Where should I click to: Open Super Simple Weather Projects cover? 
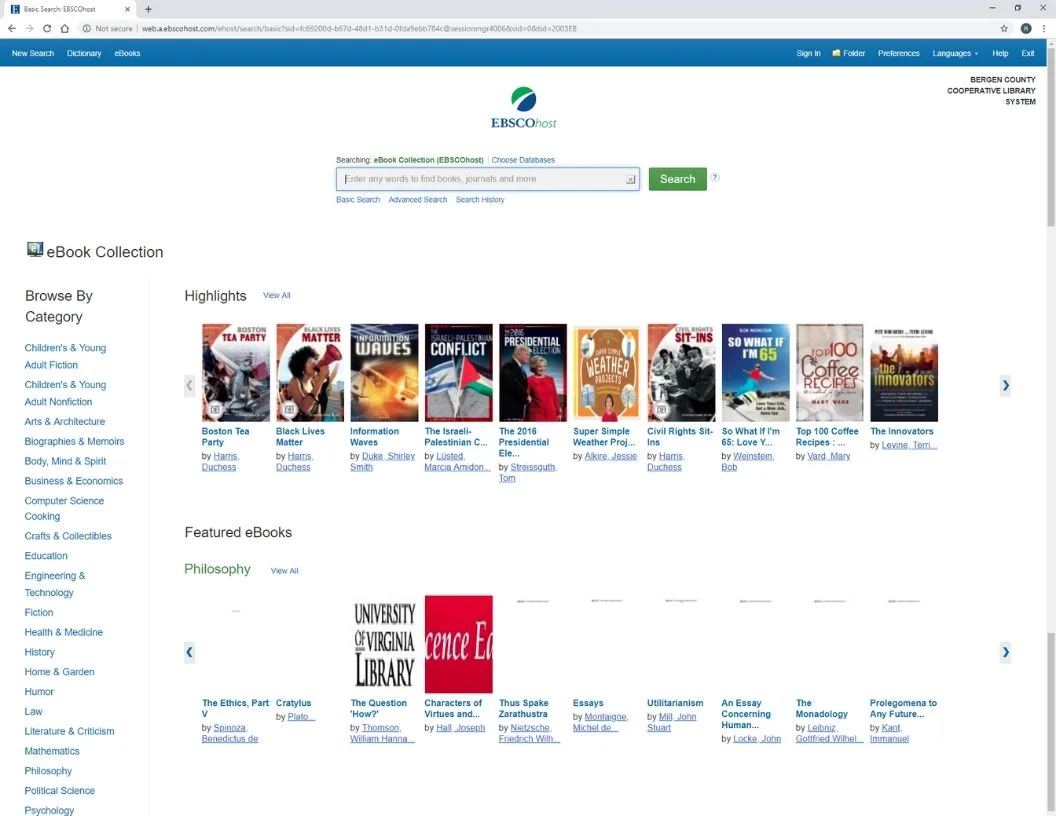(x=607, y=373)
